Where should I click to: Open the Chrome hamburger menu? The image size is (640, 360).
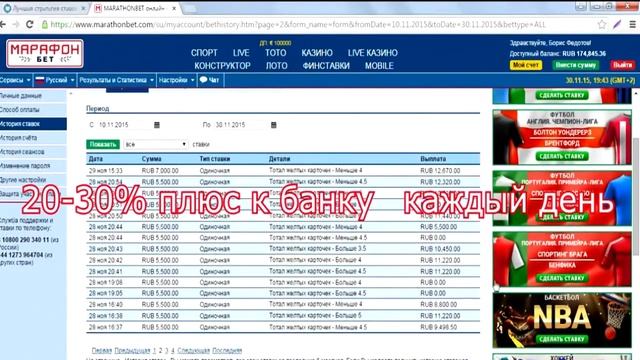(632, 24)
